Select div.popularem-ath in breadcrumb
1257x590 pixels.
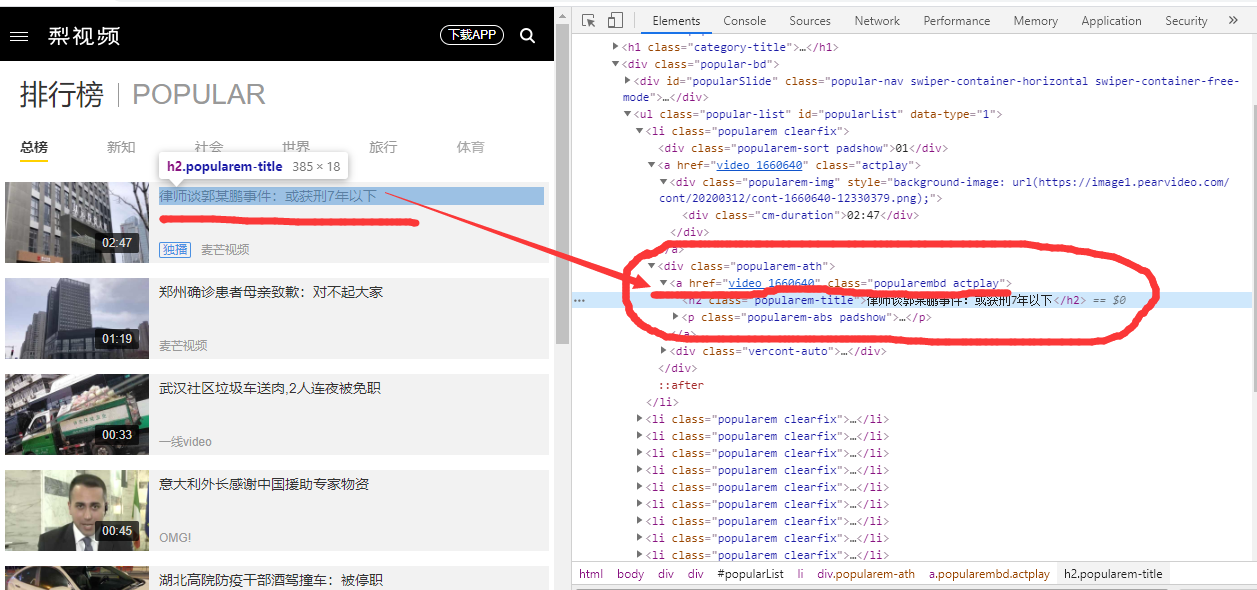pyautogui.click(x=866, y=574)
